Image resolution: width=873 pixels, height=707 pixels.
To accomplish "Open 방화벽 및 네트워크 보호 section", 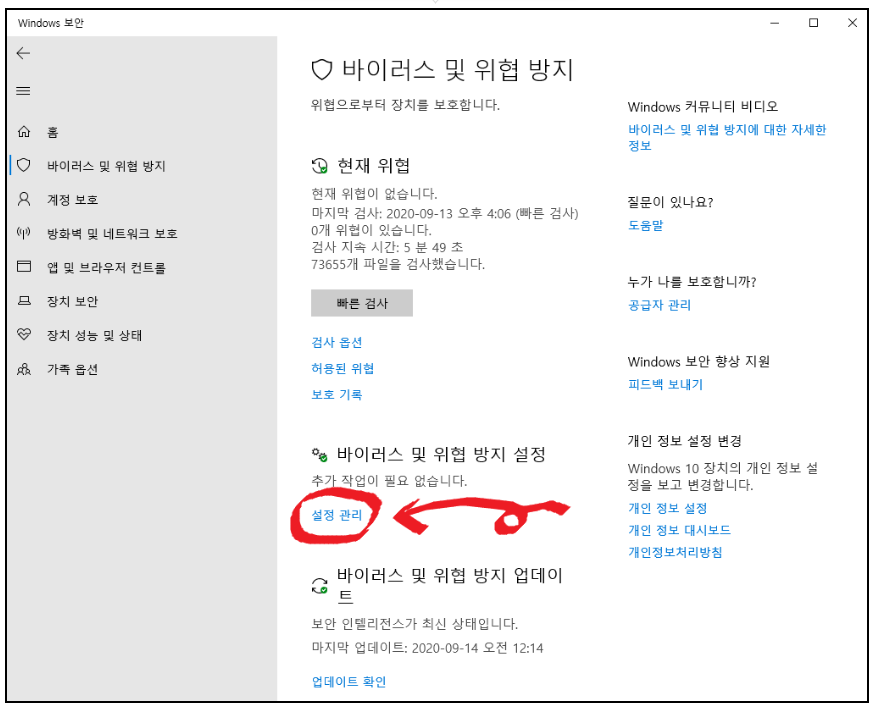I will point(112,234).
